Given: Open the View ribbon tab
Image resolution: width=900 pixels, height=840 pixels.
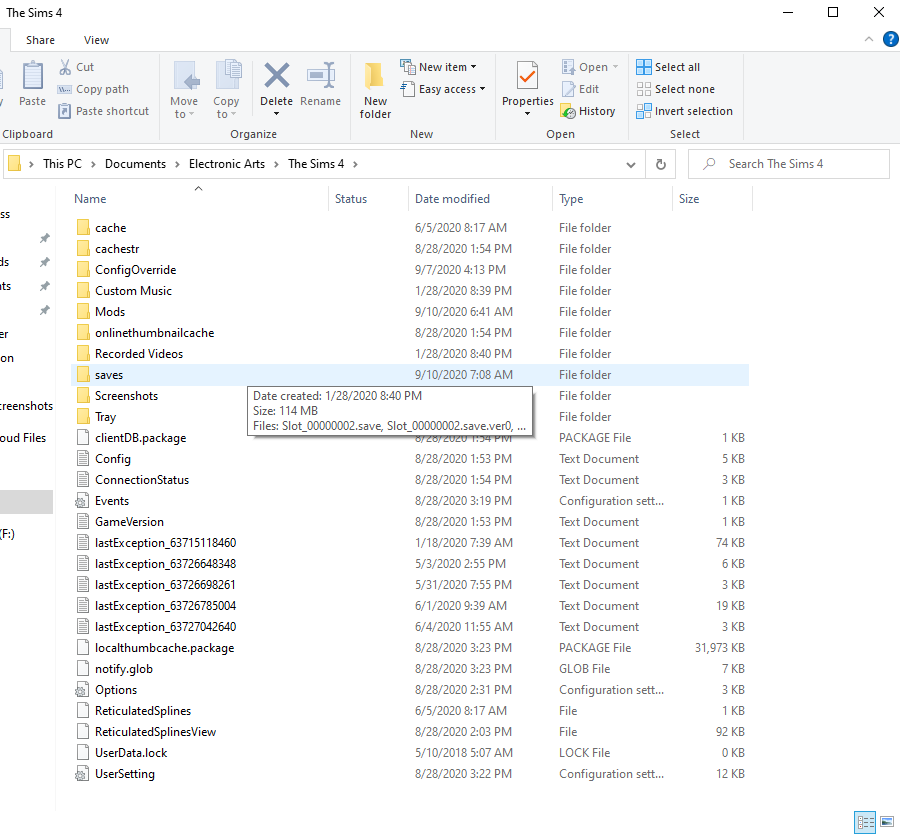Looking at the screenshot, I should [96, 40].
